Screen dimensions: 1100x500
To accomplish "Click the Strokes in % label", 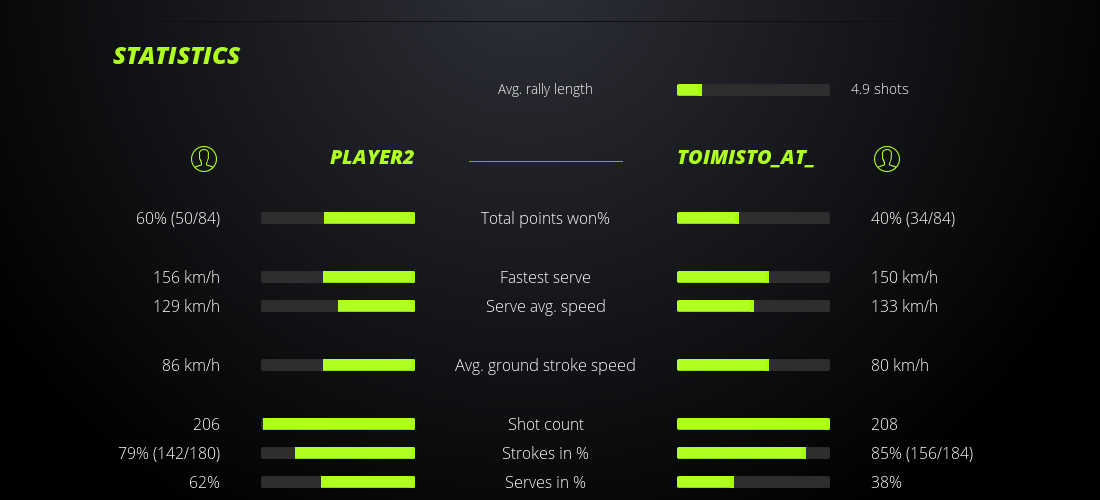I will pos(545,453).
